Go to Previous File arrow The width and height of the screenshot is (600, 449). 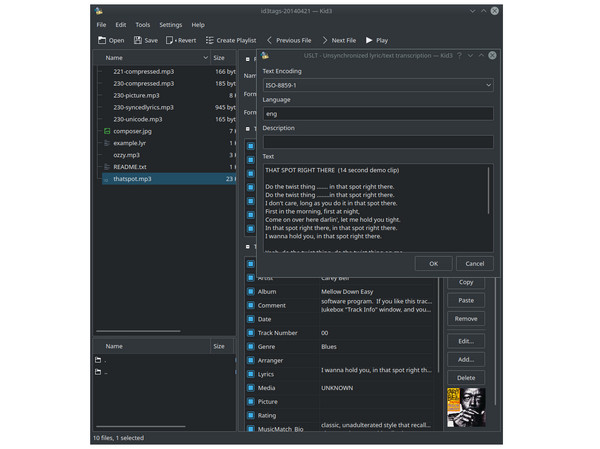click(269, 40)
